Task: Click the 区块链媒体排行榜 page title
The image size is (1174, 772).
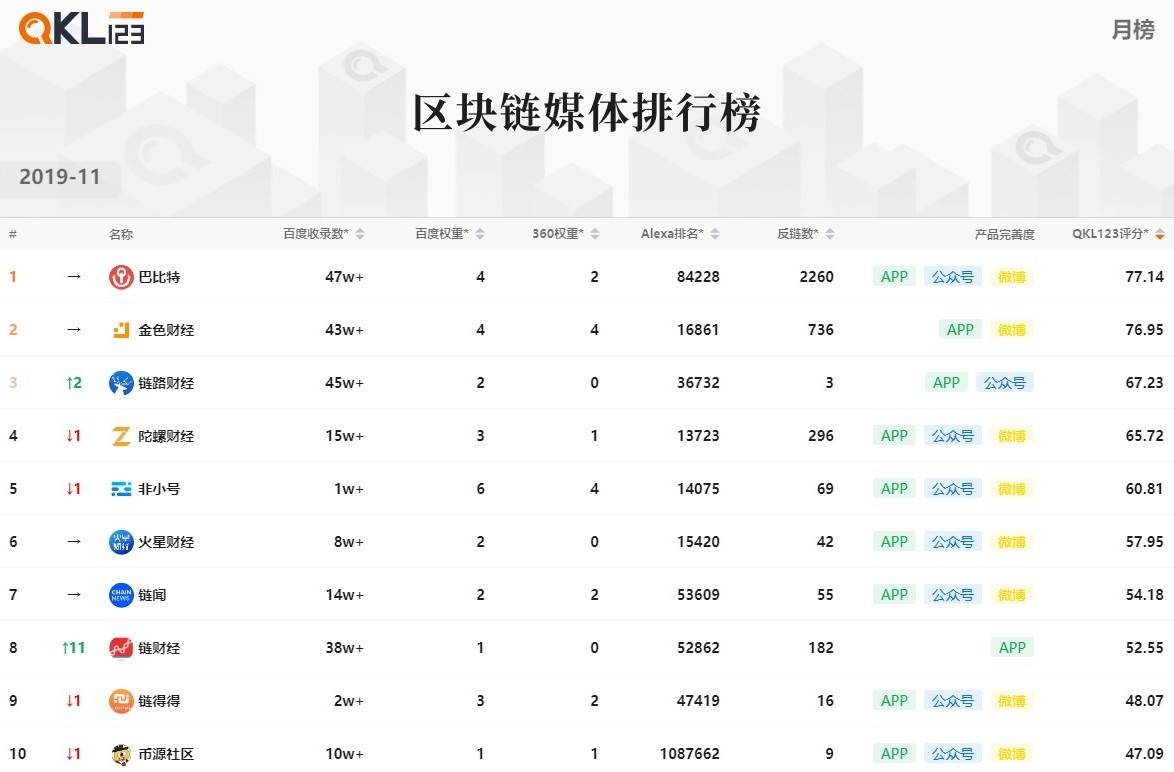Action: (587, 113)
